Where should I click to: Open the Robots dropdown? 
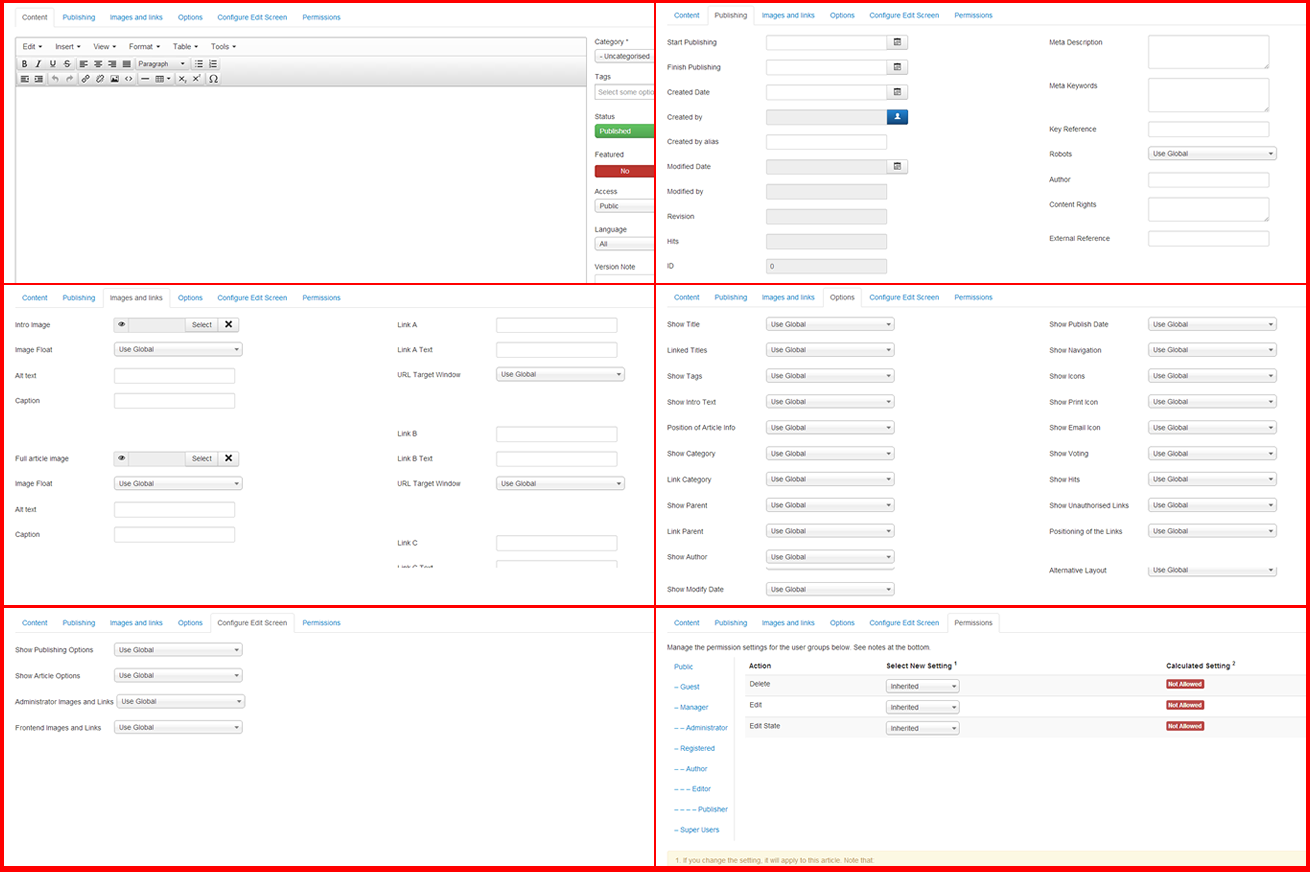1212,154
